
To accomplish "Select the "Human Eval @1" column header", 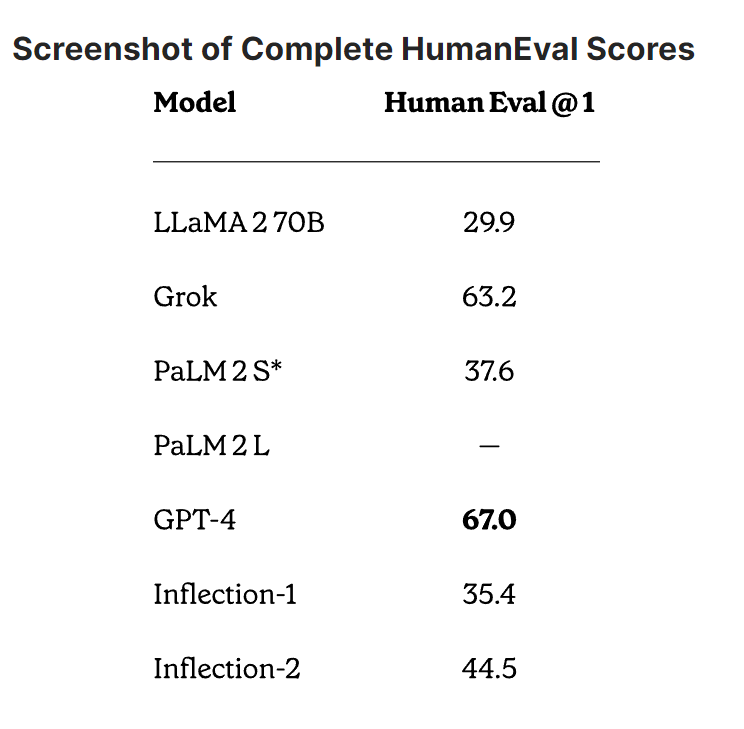I will [x=489, y=102].
